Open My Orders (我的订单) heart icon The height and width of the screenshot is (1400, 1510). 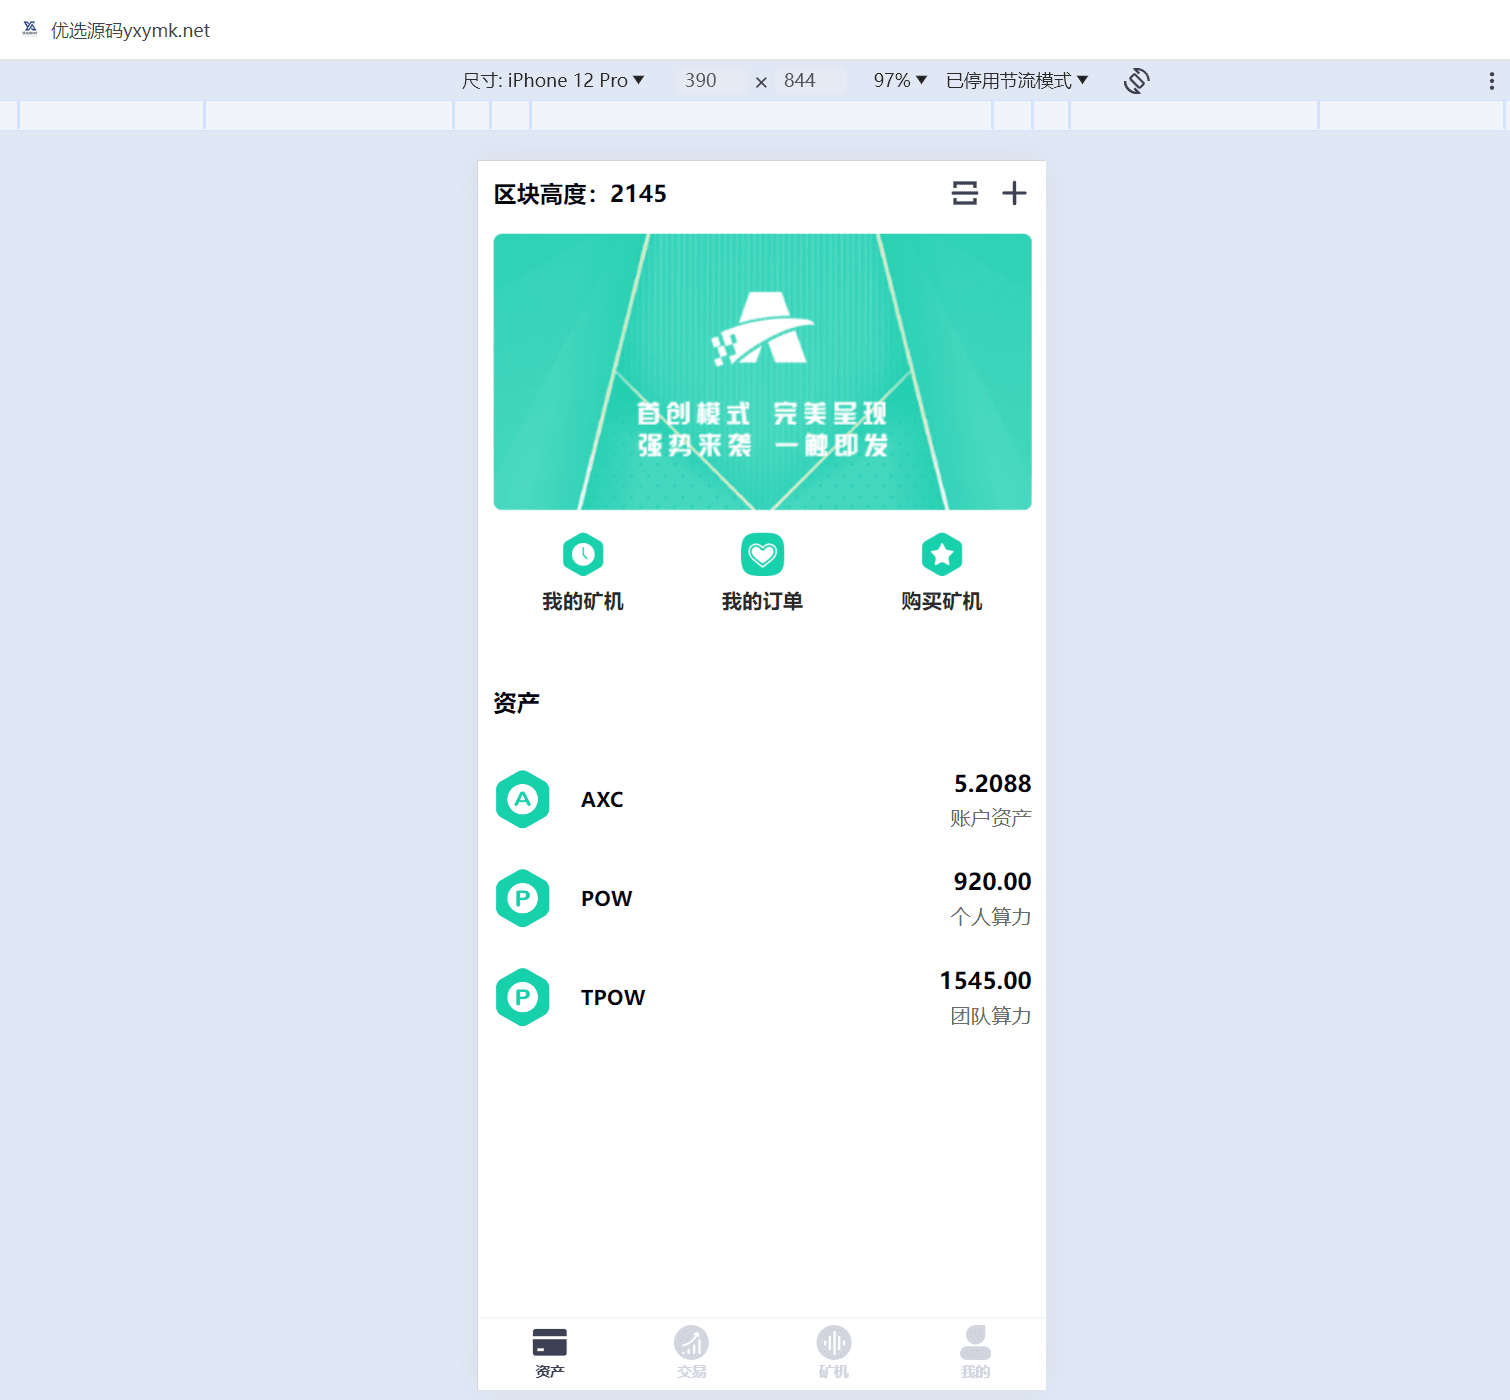[x=762, y=555]
